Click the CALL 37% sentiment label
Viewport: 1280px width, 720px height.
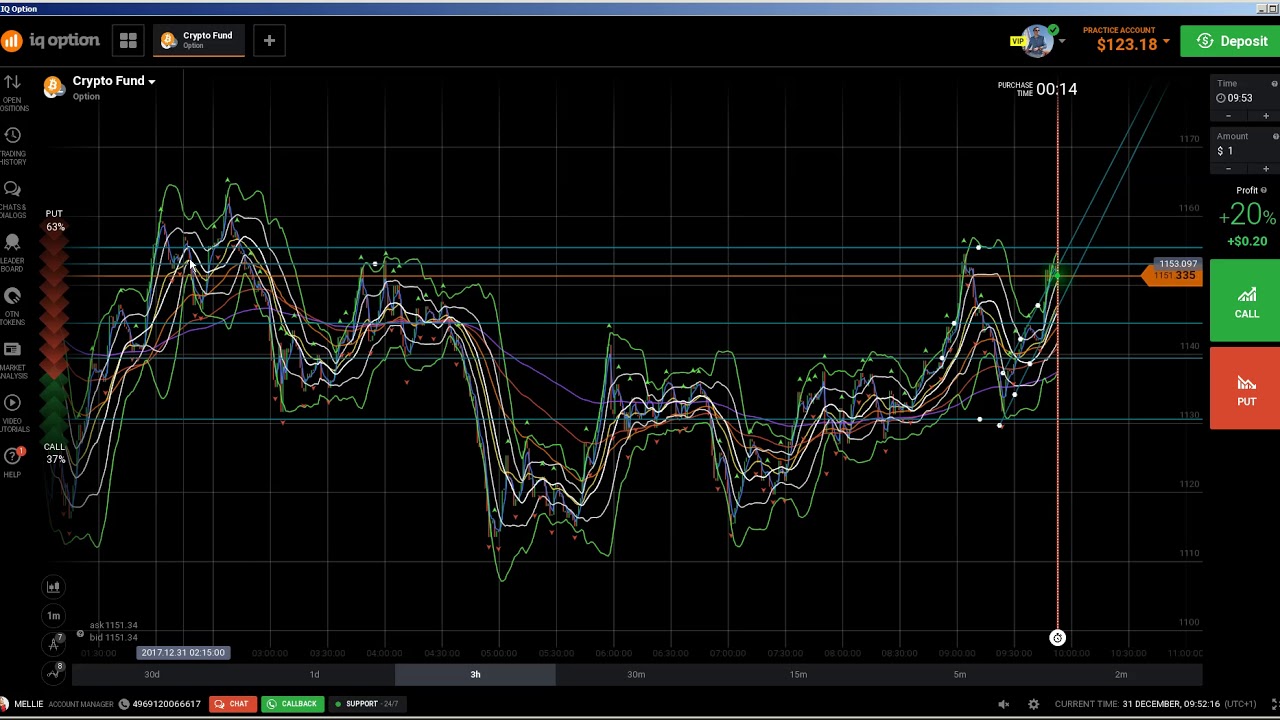click(x=54, y=453)
